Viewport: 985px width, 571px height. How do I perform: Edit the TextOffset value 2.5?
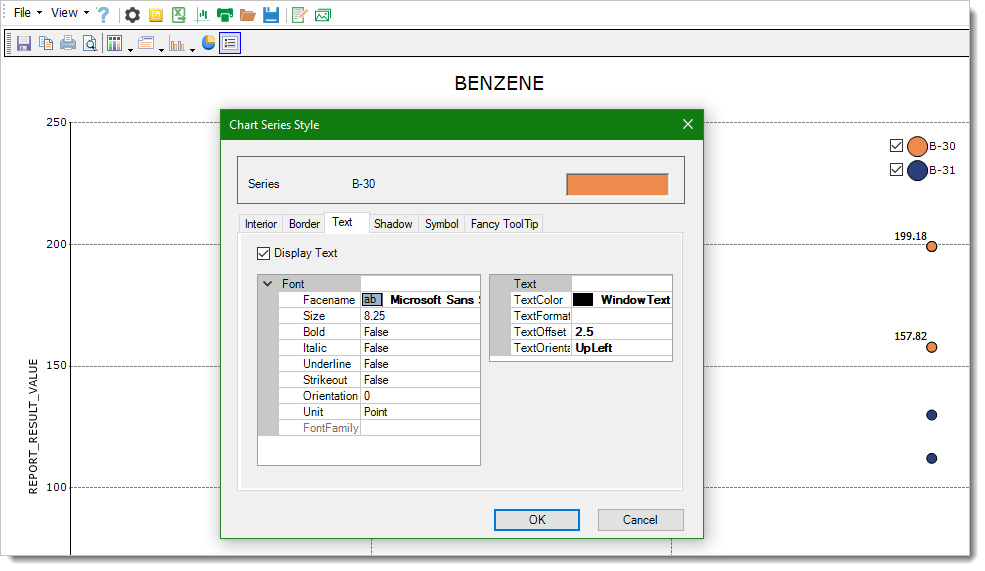pos(622,332)
